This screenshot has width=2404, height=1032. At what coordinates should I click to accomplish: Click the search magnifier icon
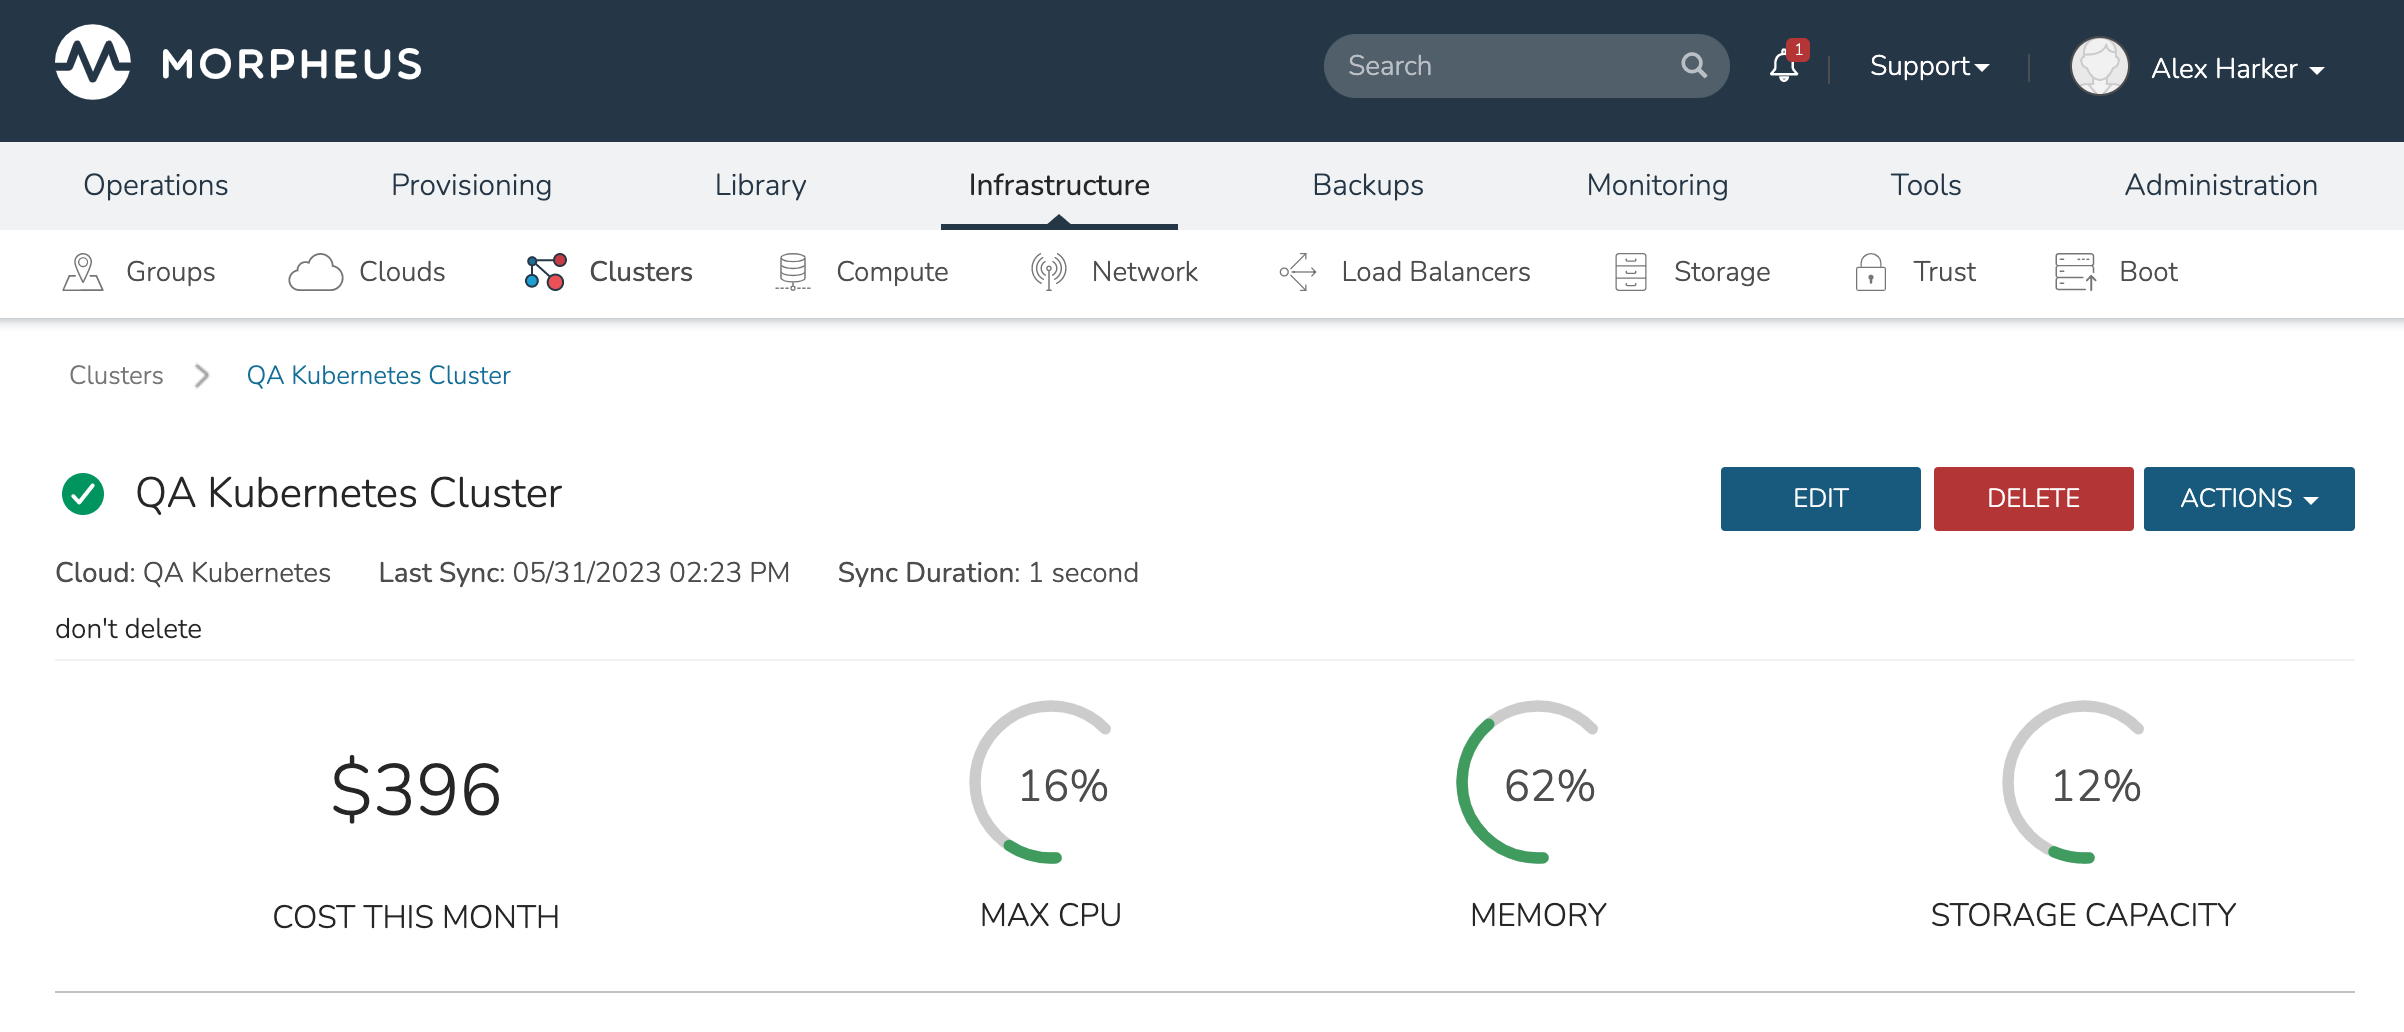[x=1693, y=66]
